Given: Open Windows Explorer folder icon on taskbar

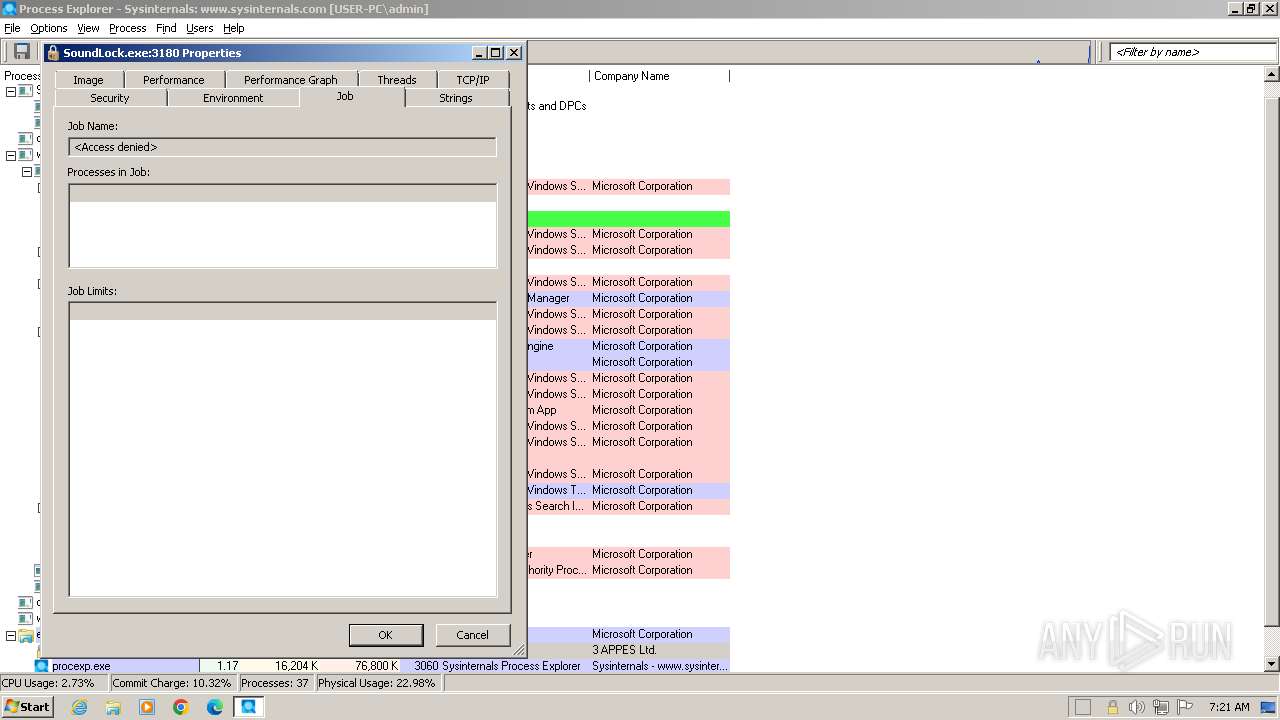Looking at the screenshot, I should click(x=113, y=707).
